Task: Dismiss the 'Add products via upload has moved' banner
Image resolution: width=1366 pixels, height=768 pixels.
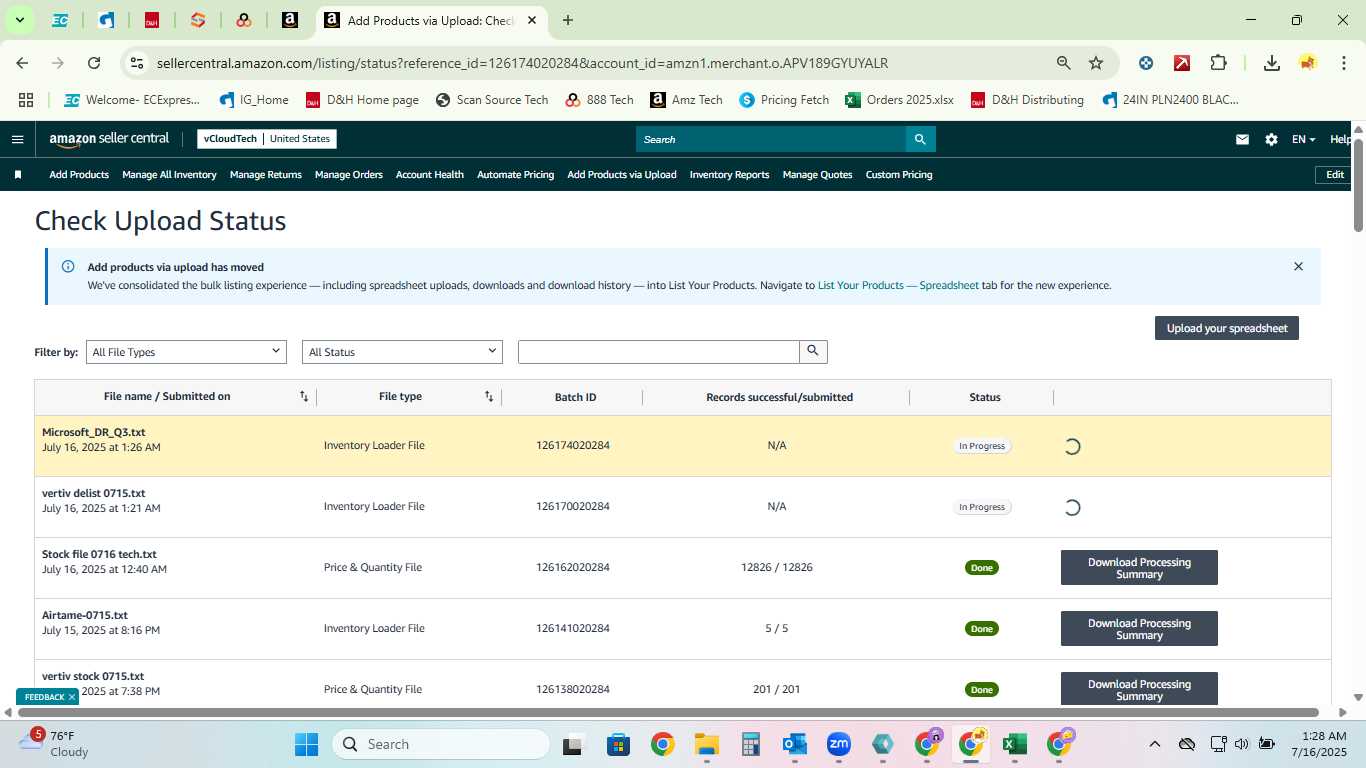Action: 1298,266
